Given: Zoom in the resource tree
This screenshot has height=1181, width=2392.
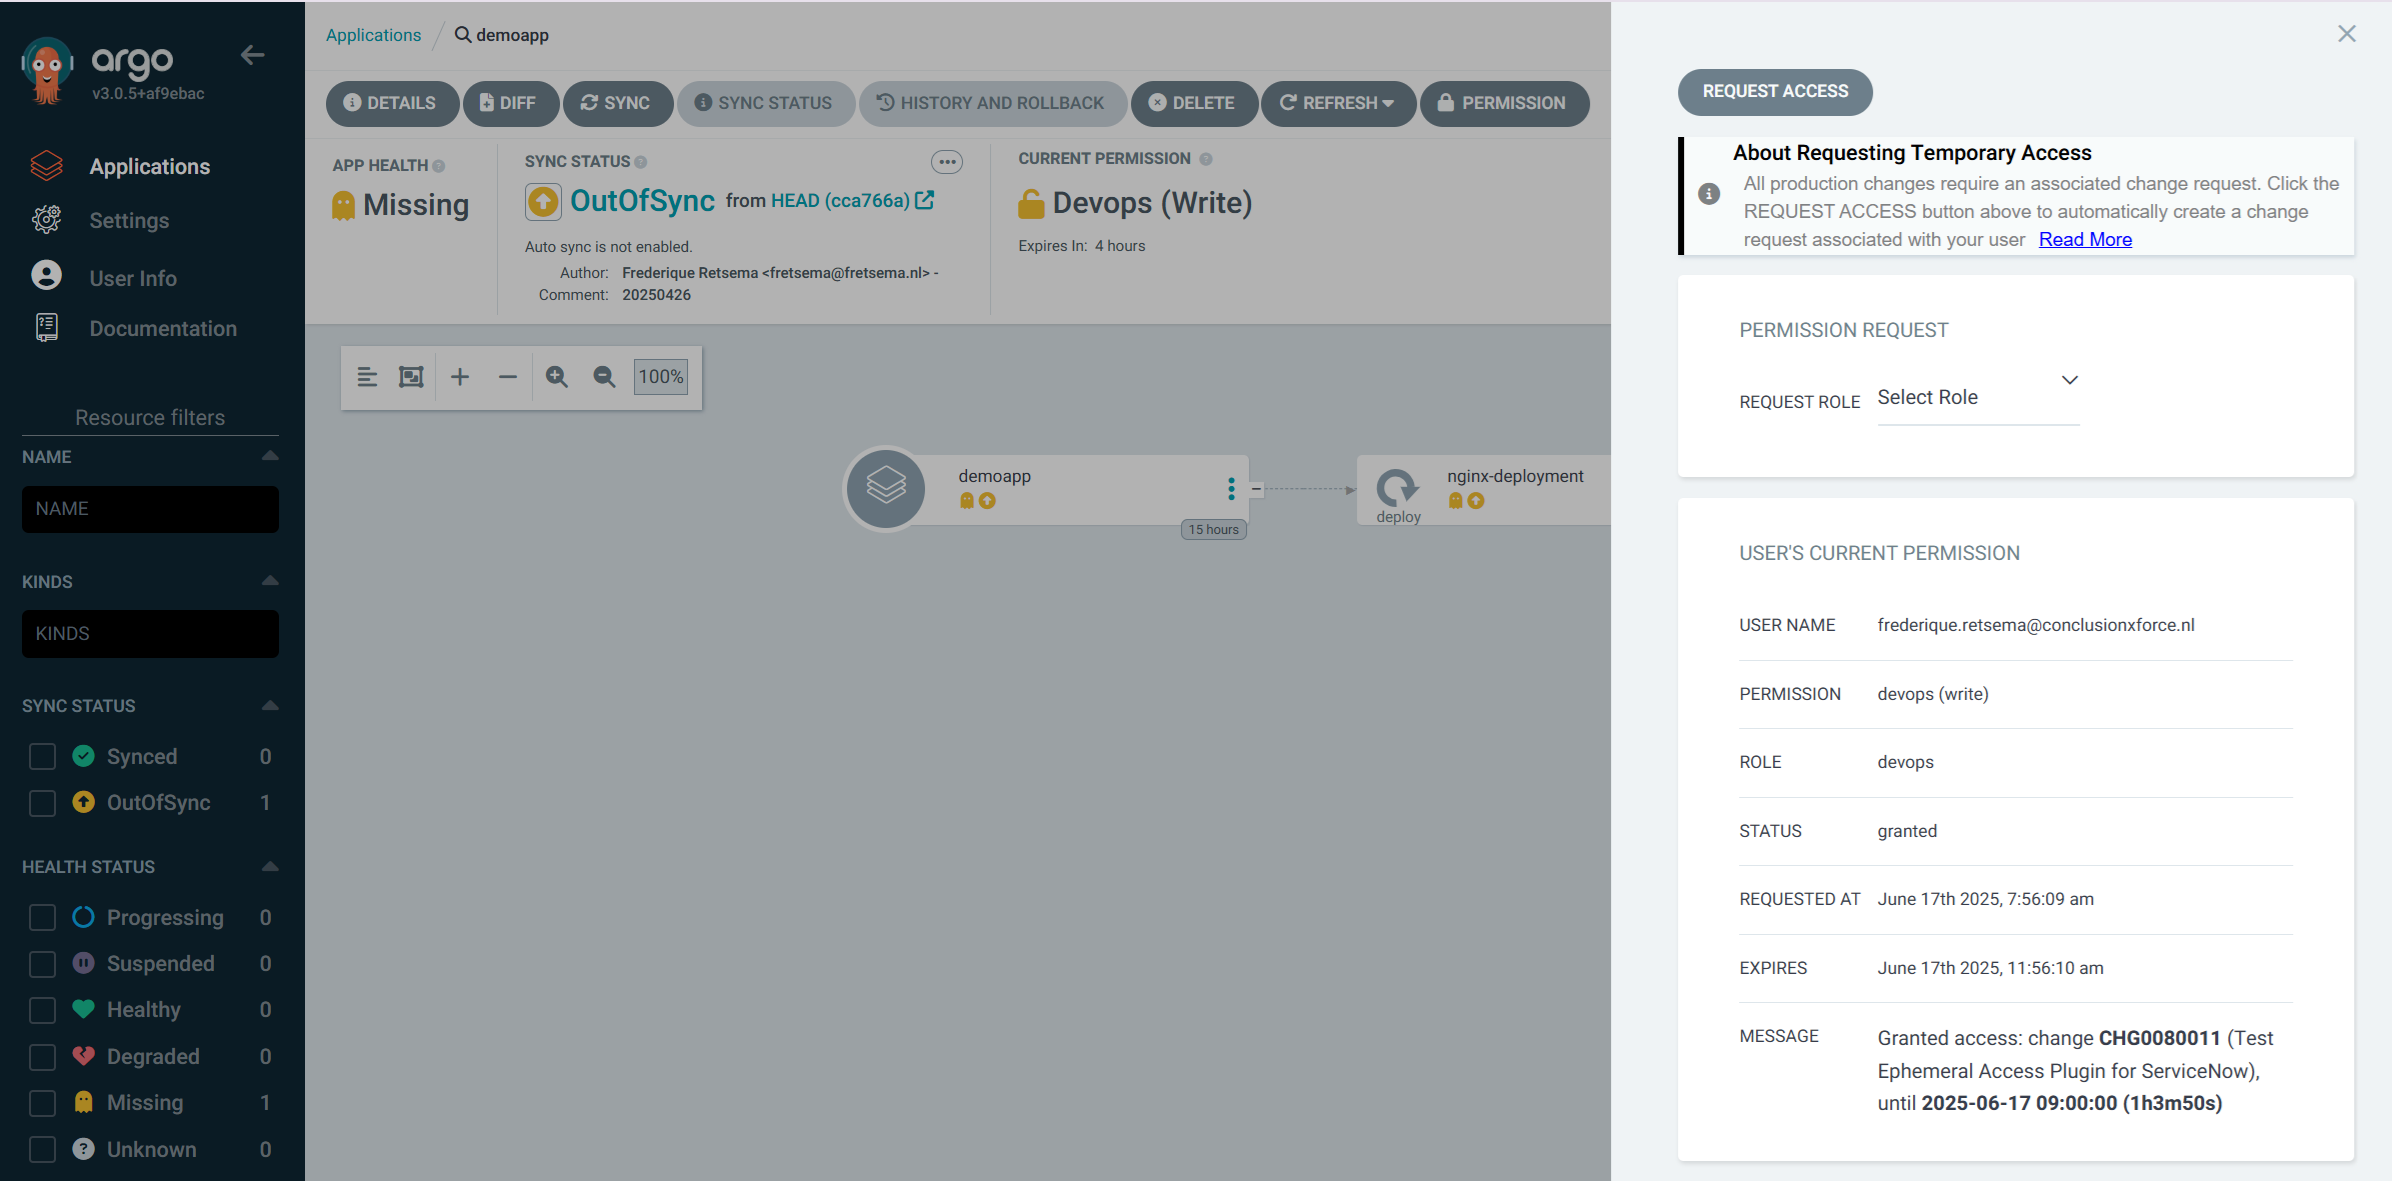Looking at the screenshot, I should [x=557, y=377].
